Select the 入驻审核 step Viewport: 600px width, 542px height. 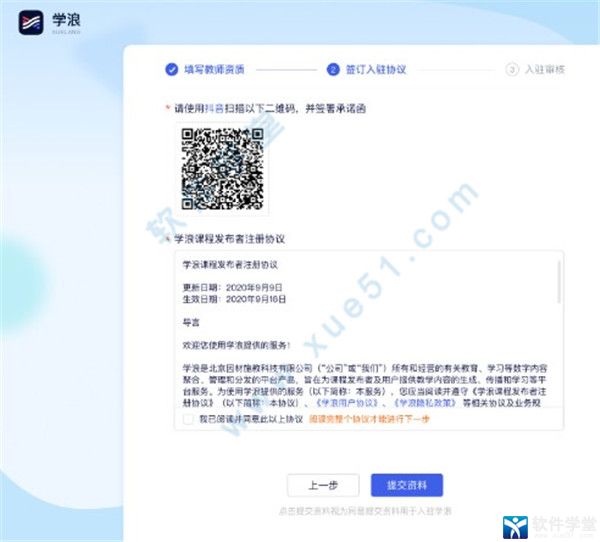545,69
